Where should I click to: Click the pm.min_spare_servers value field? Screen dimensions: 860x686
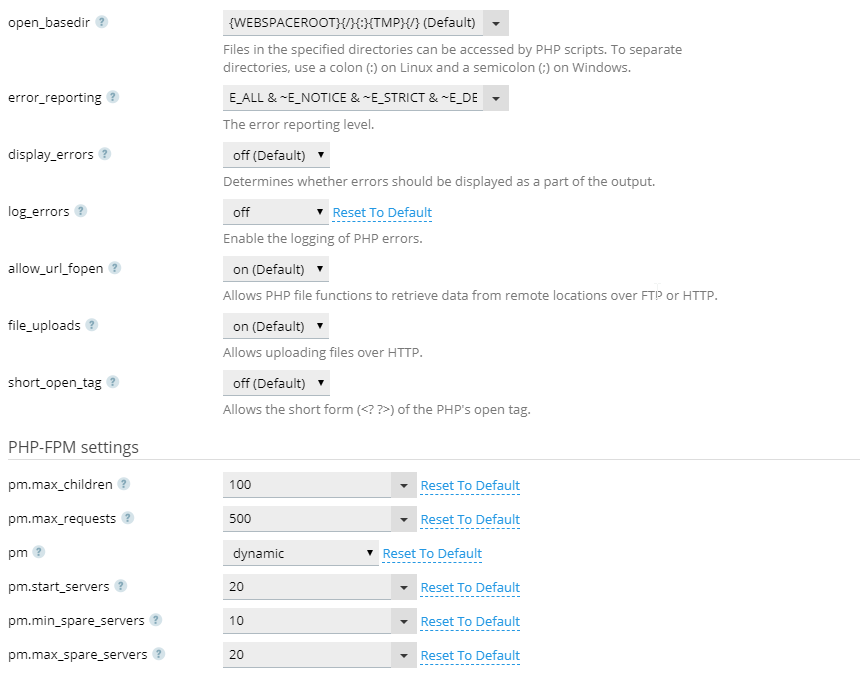[306, 621]
